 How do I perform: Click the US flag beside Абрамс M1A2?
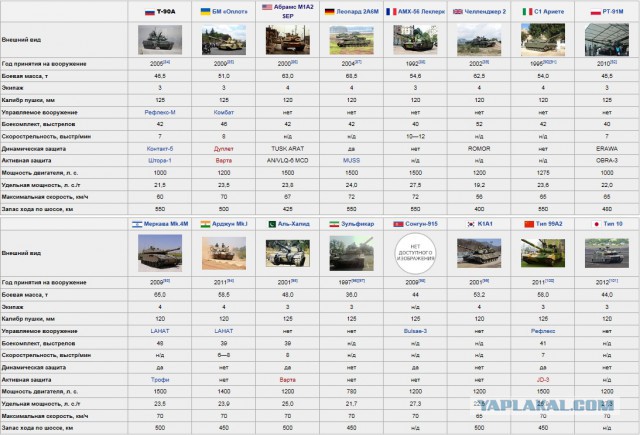[267, 7]
